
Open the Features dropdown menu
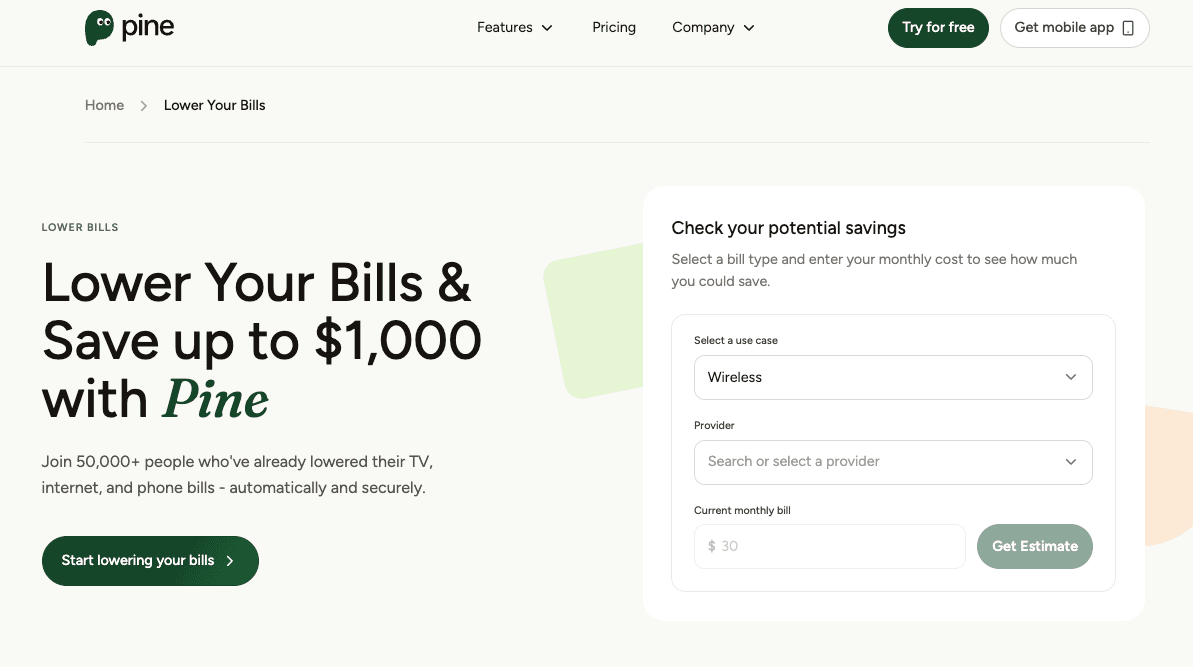(515, 27)
